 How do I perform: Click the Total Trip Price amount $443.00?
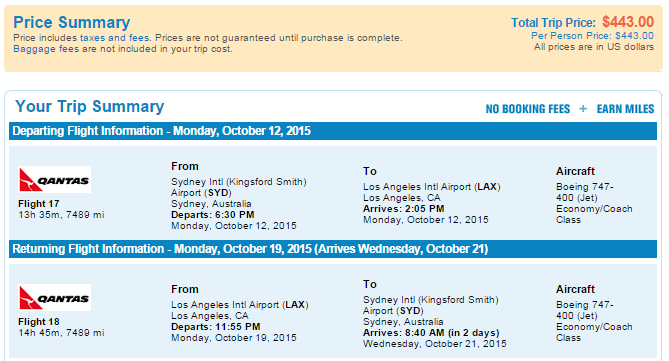[628, 22]
